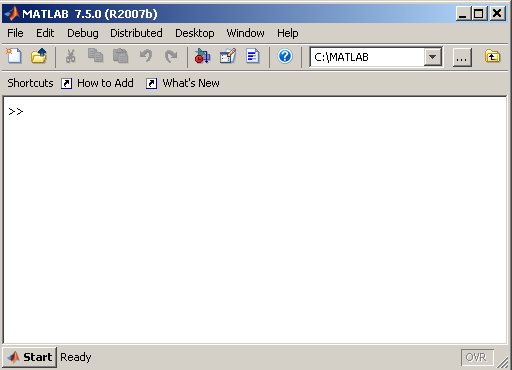
Task: Launch Simulink from toolbar icon
Action: click(202, 56)
